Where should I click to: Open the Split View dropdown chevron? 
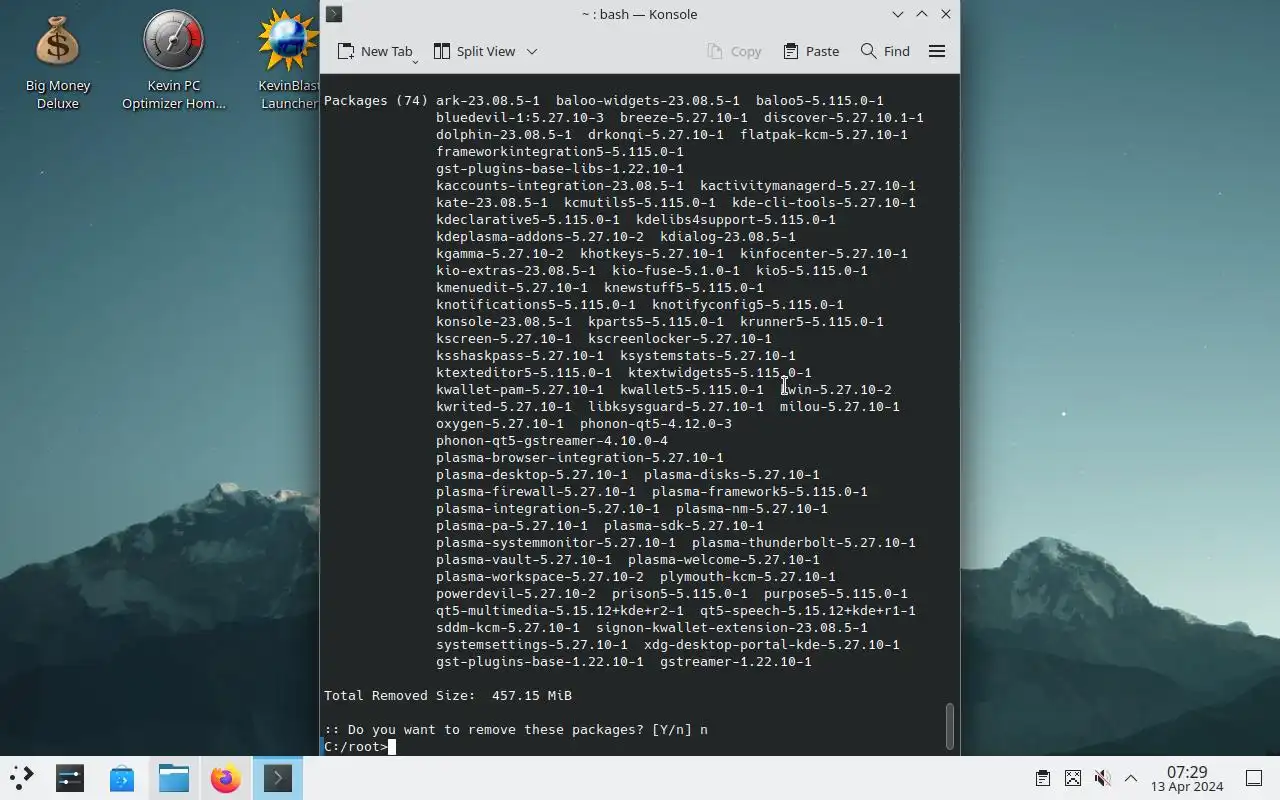pyautogui.click(x=532, y=51)
